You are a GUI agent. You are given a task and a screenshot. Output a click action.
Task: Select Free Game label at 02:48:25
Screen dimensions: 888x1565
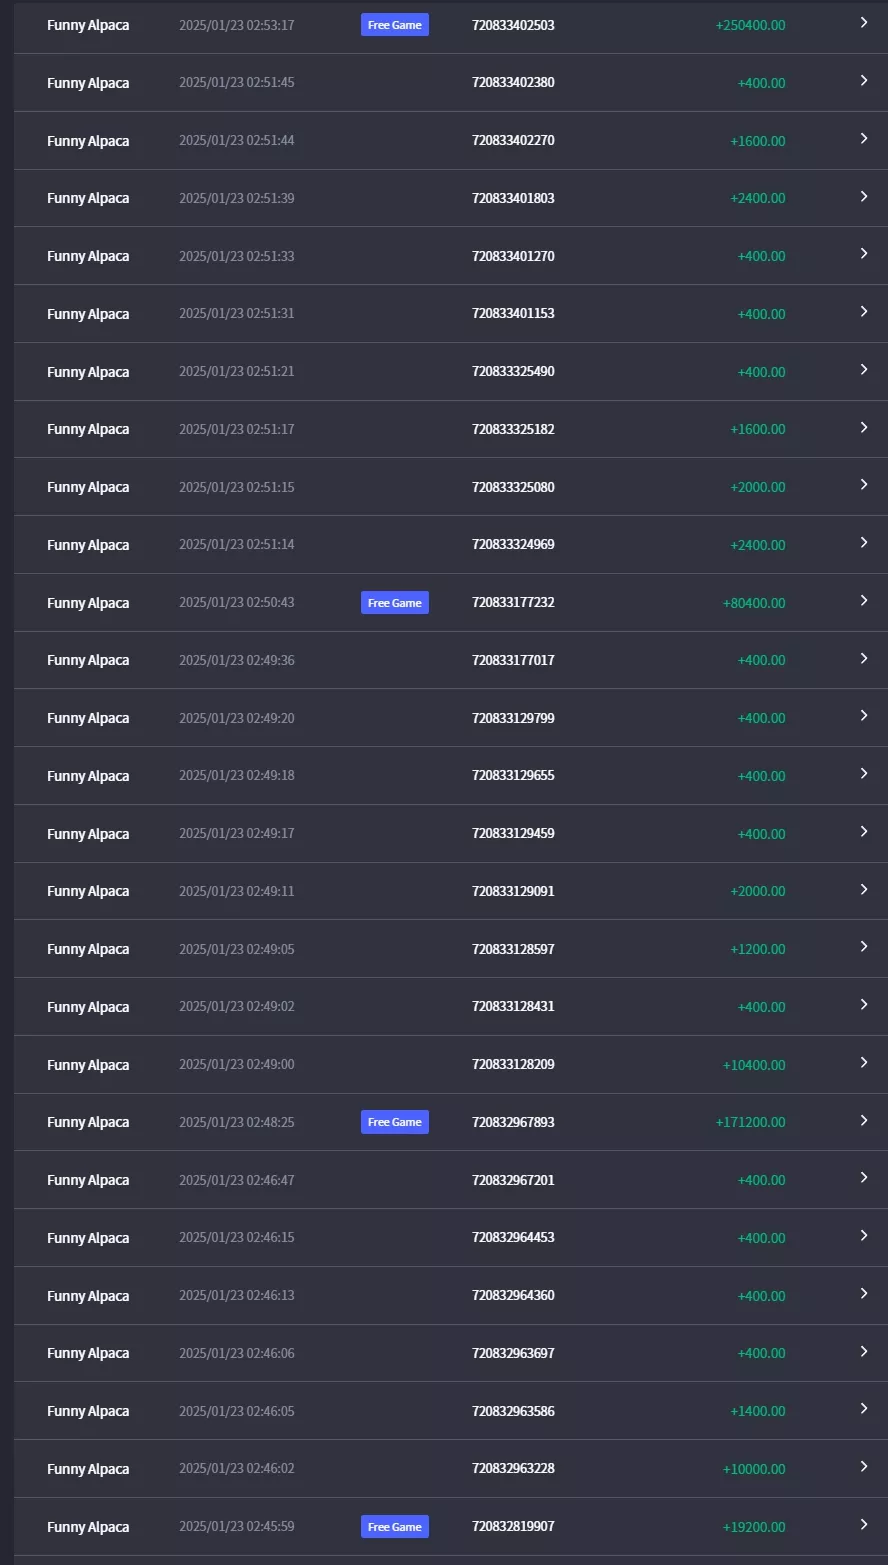(395, 1122)
